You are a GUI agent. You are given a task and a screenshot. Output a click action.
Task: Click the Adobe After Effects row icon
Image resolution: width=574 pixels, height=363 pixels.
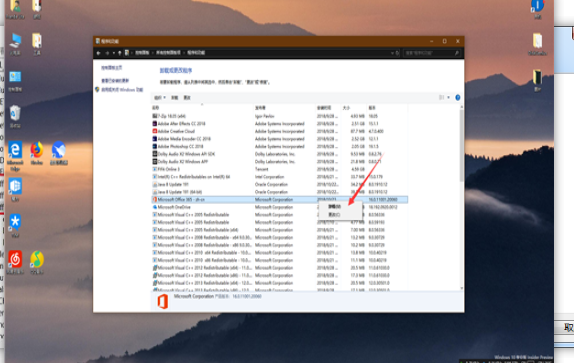coord(154,124)
